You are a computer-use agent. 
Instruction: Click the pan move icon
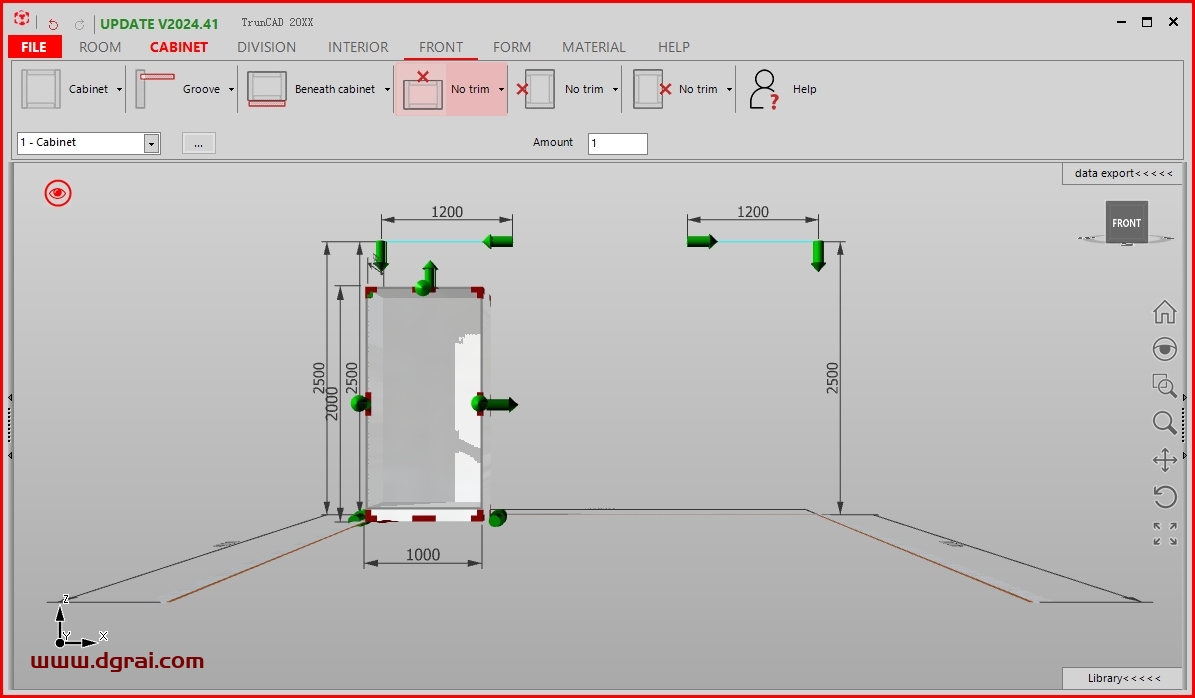(1165, 460)
